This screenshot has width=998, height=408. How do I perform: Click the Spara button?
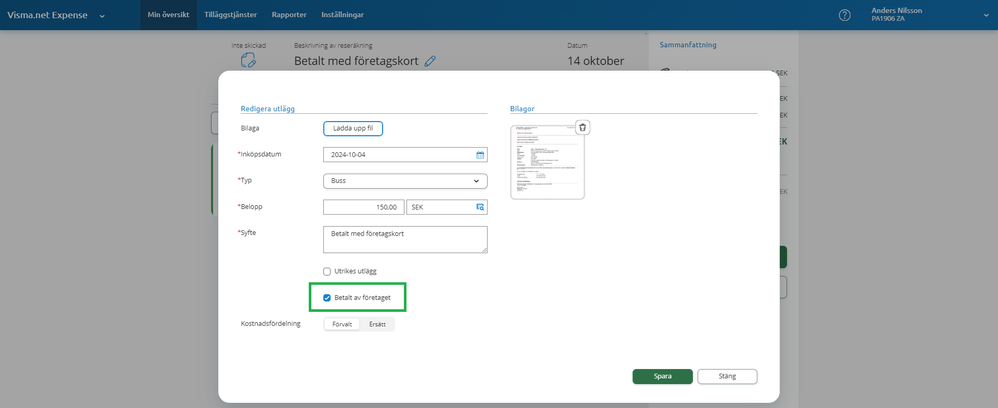(662, 377)
